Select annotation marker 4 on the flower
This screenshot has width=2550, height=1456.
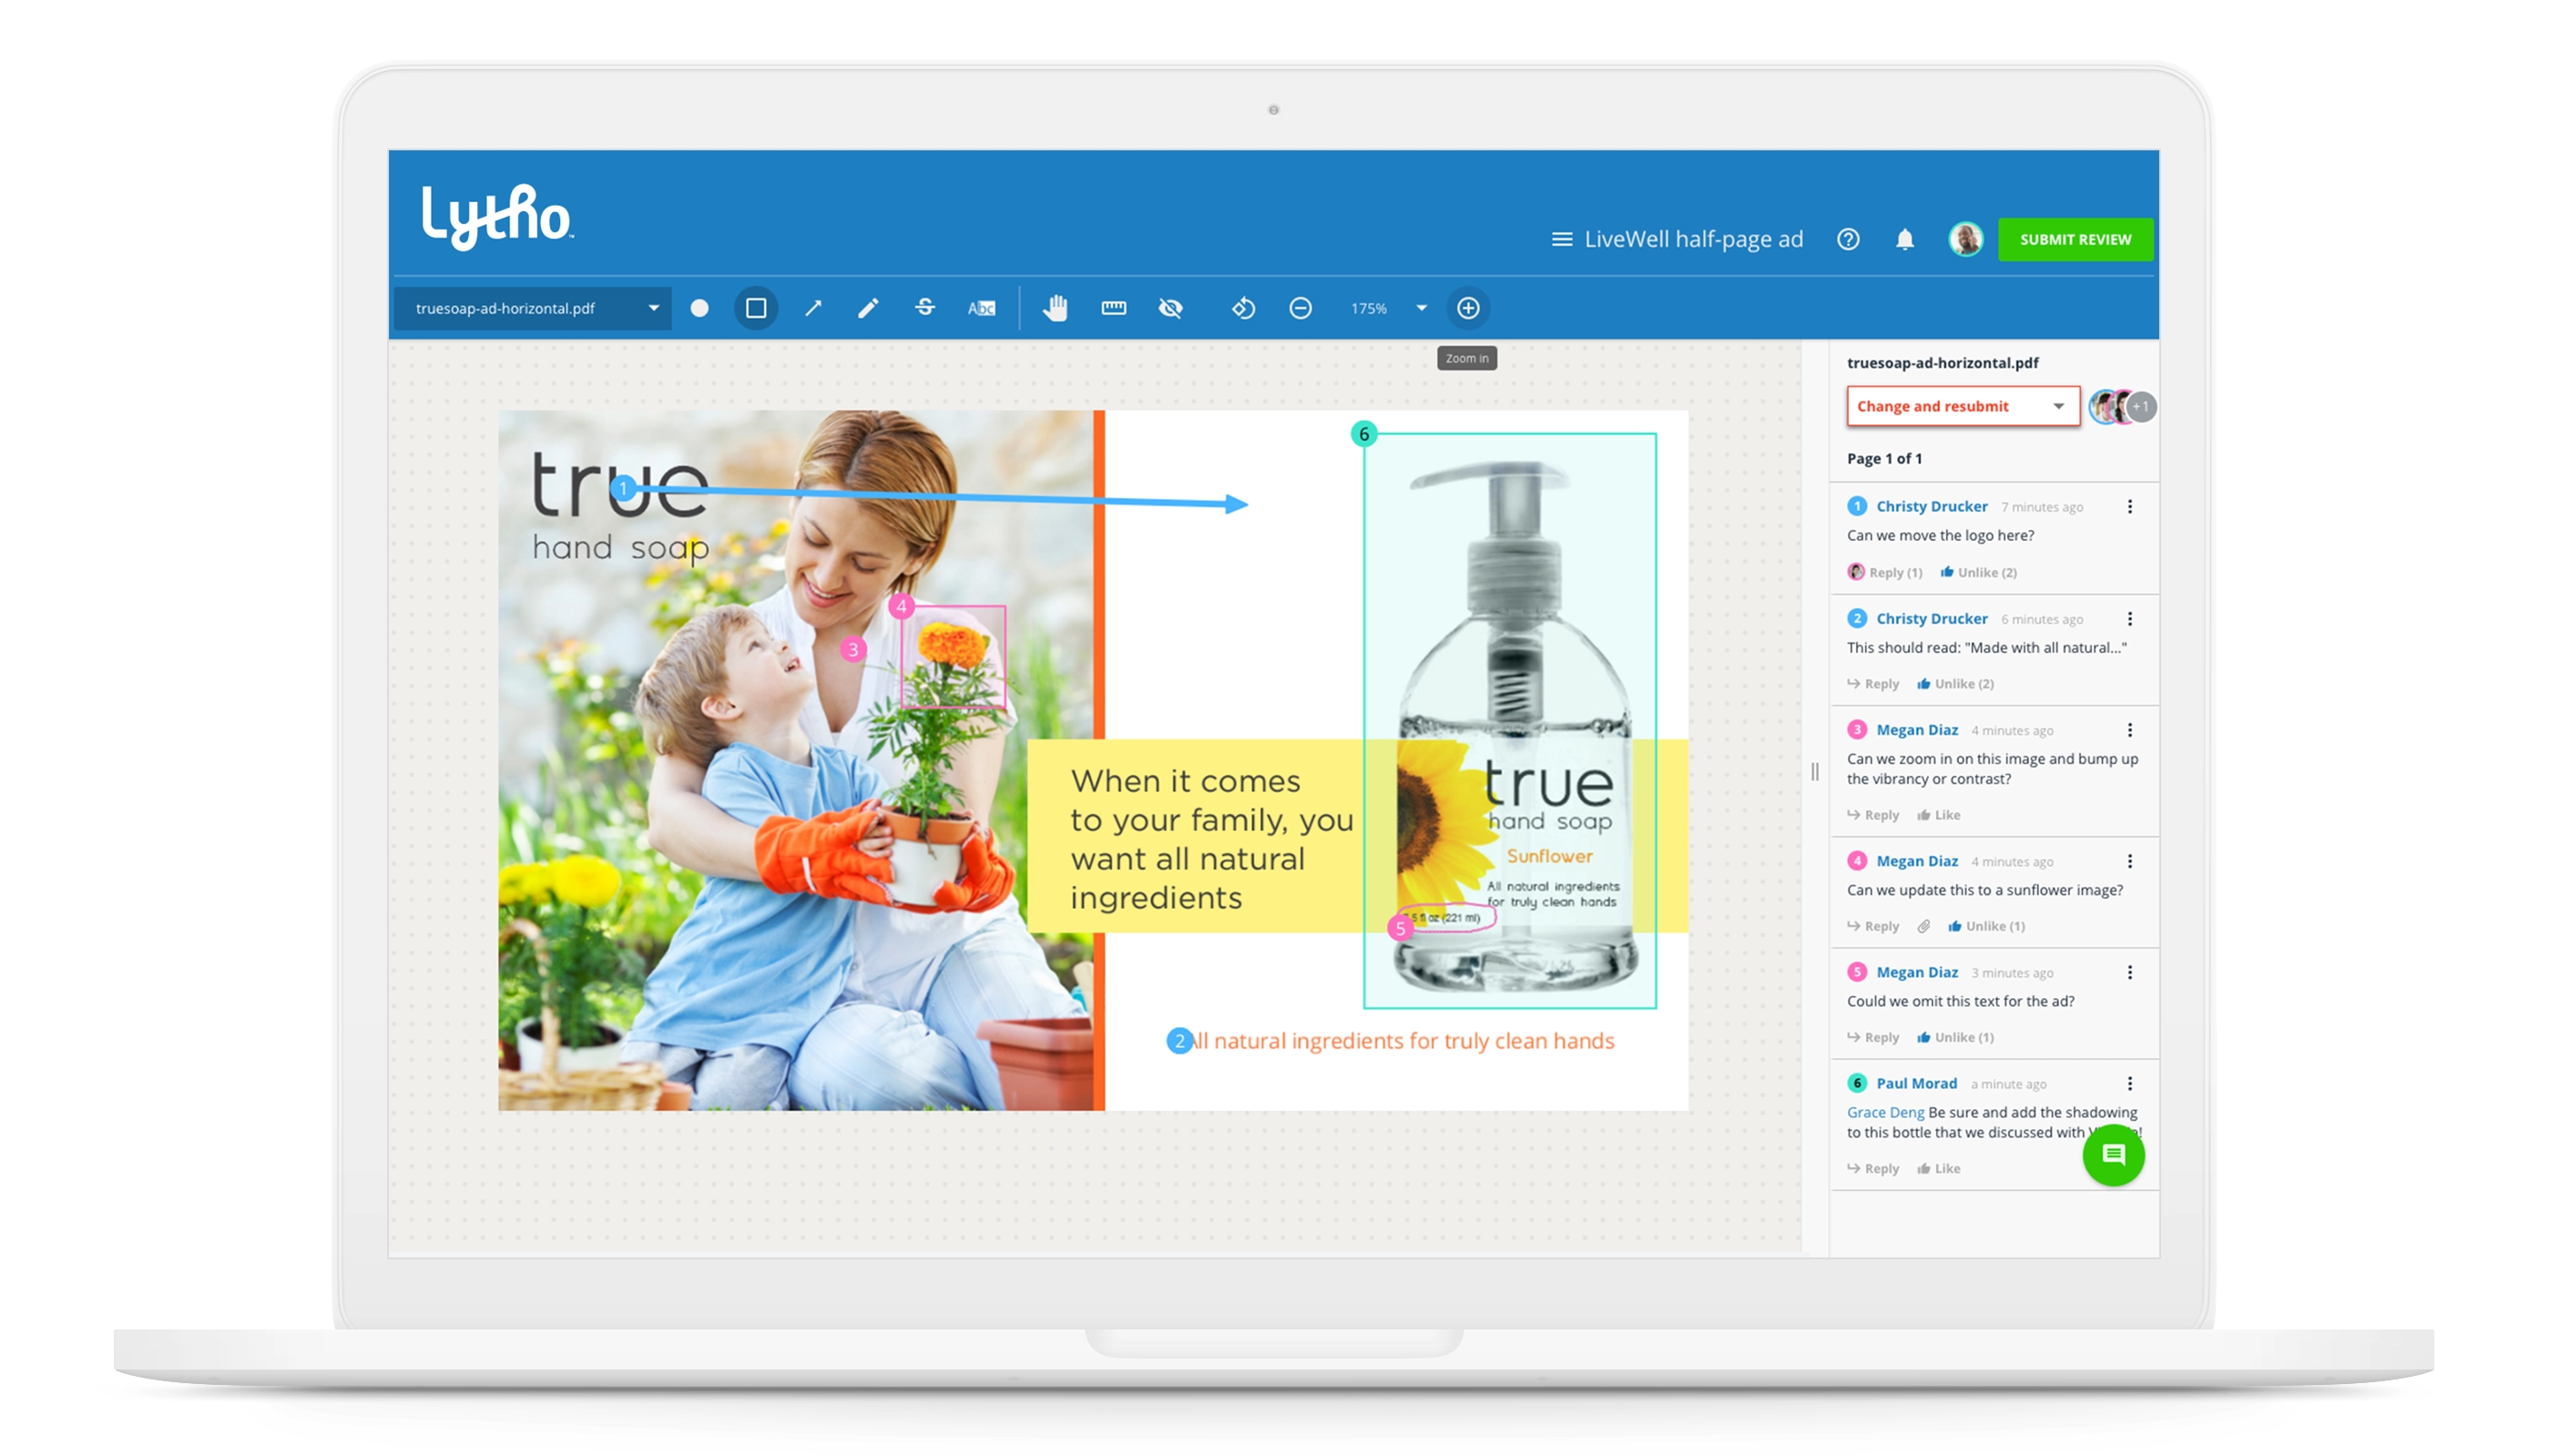click(901, 606)
